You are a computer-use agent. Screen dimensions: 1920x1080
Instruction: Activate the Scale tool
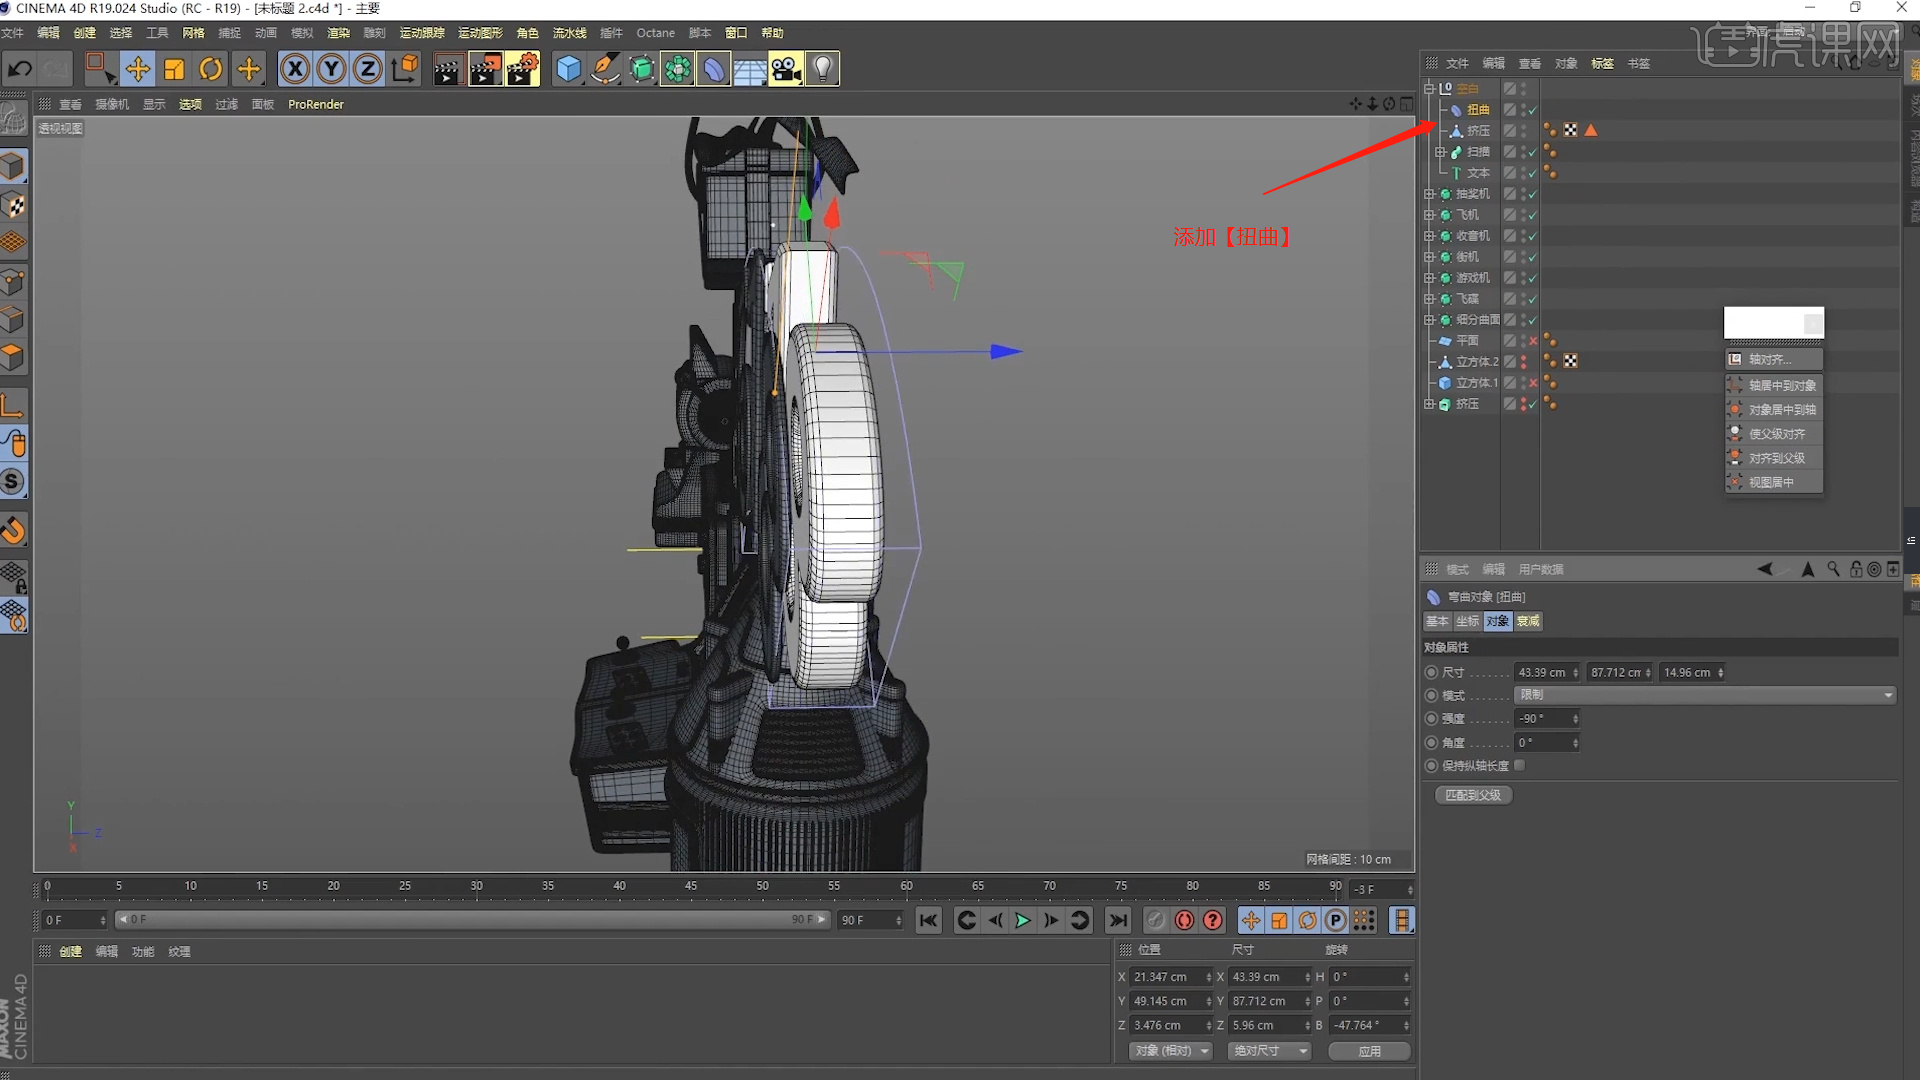174,68
